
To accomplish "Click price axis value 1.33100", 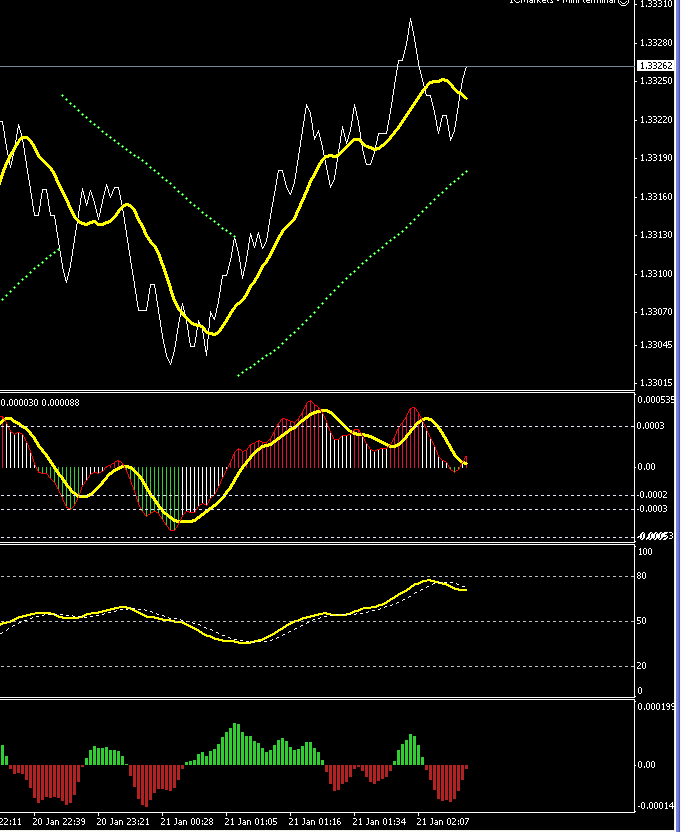I will (x=657, y=274).
